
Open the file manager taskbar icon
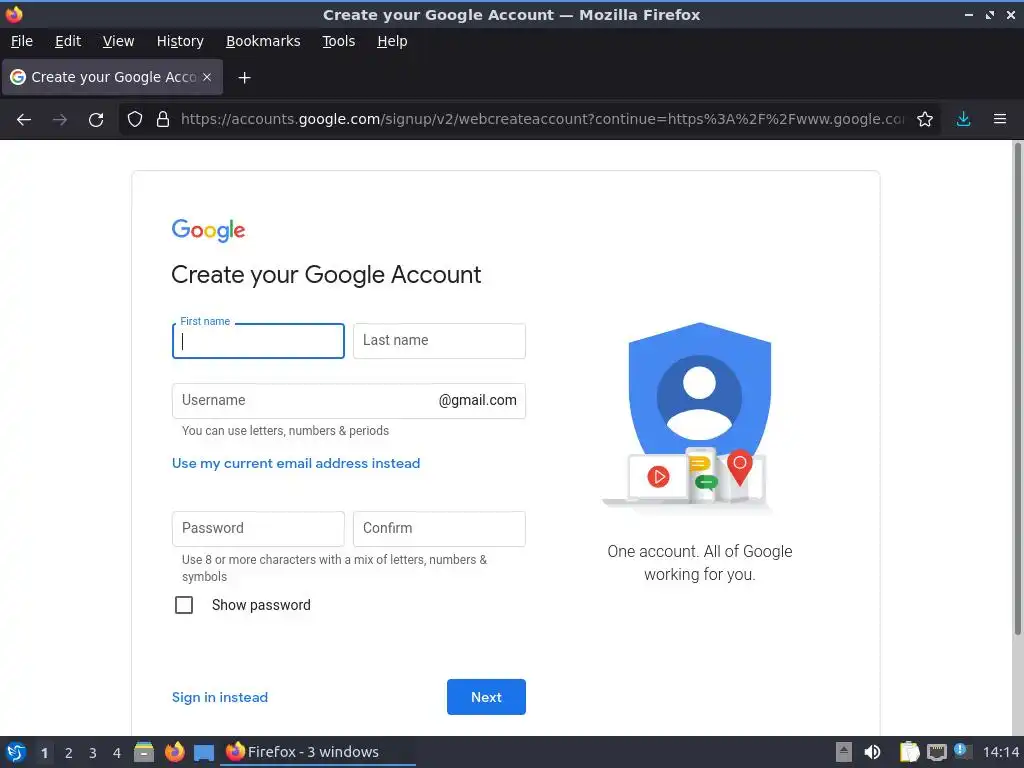pos(144,752)
